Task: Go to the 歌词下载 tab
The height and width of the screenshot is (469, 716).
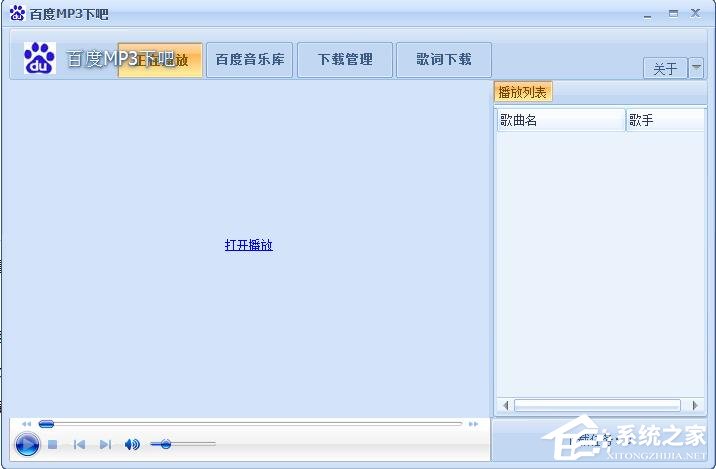Action: point(444,60)
